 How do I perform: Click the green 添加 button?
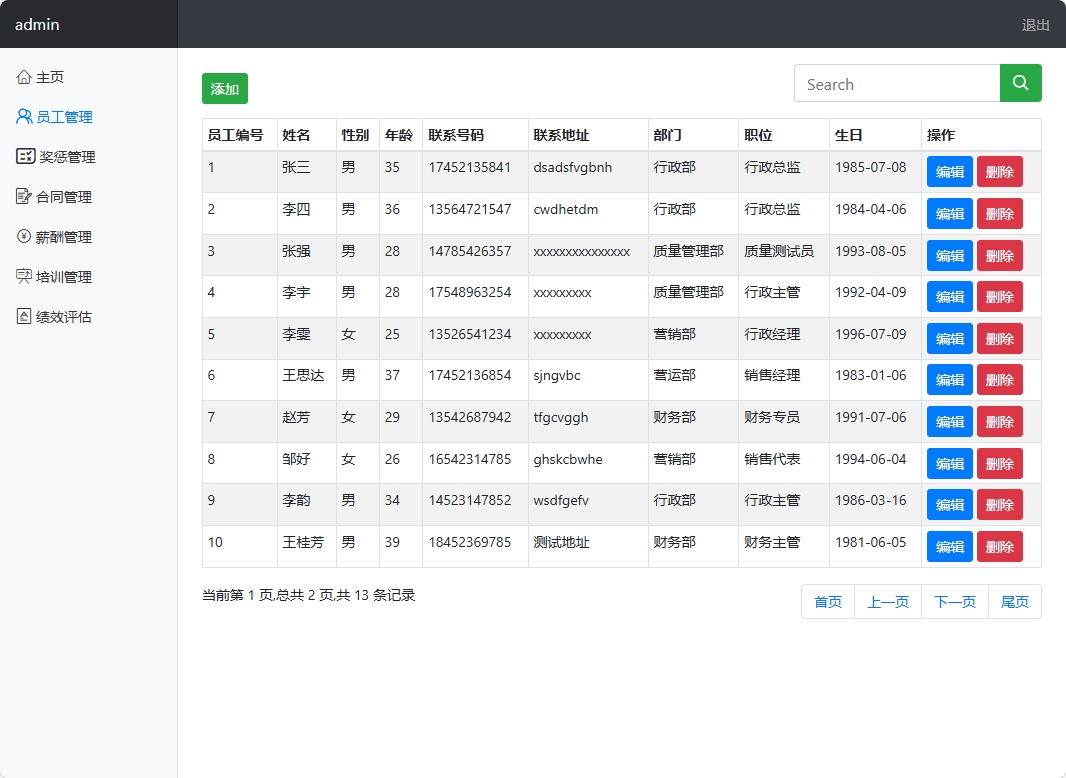pos(224,89)
